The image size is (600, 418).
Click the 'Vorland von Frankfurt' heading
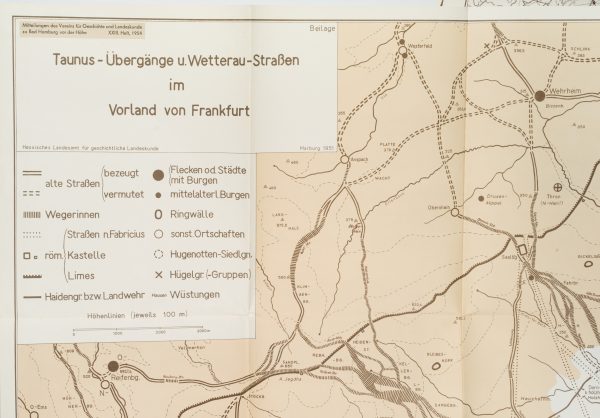(177, 109)
